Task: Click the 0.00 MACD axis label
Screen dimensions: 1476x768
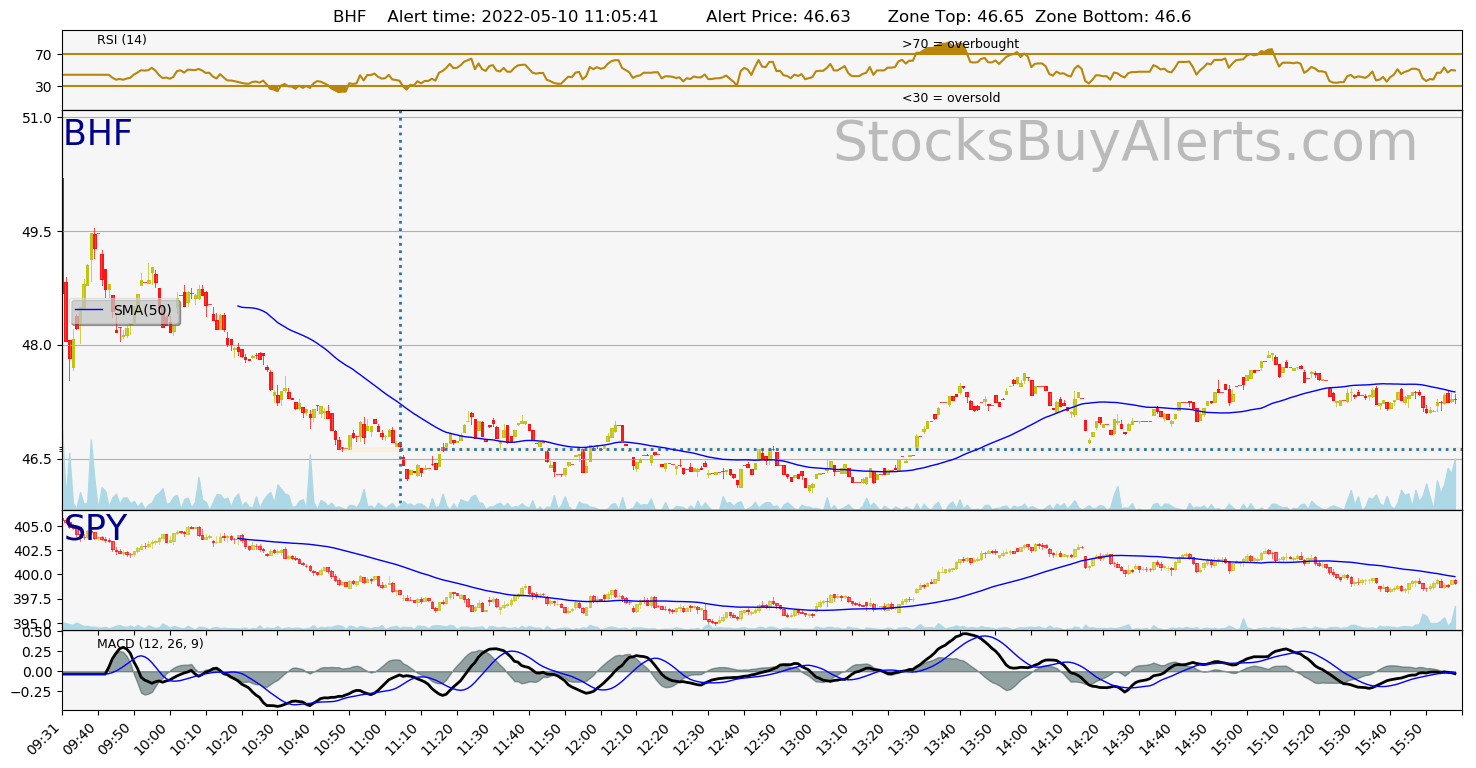Action: point(37,671)
